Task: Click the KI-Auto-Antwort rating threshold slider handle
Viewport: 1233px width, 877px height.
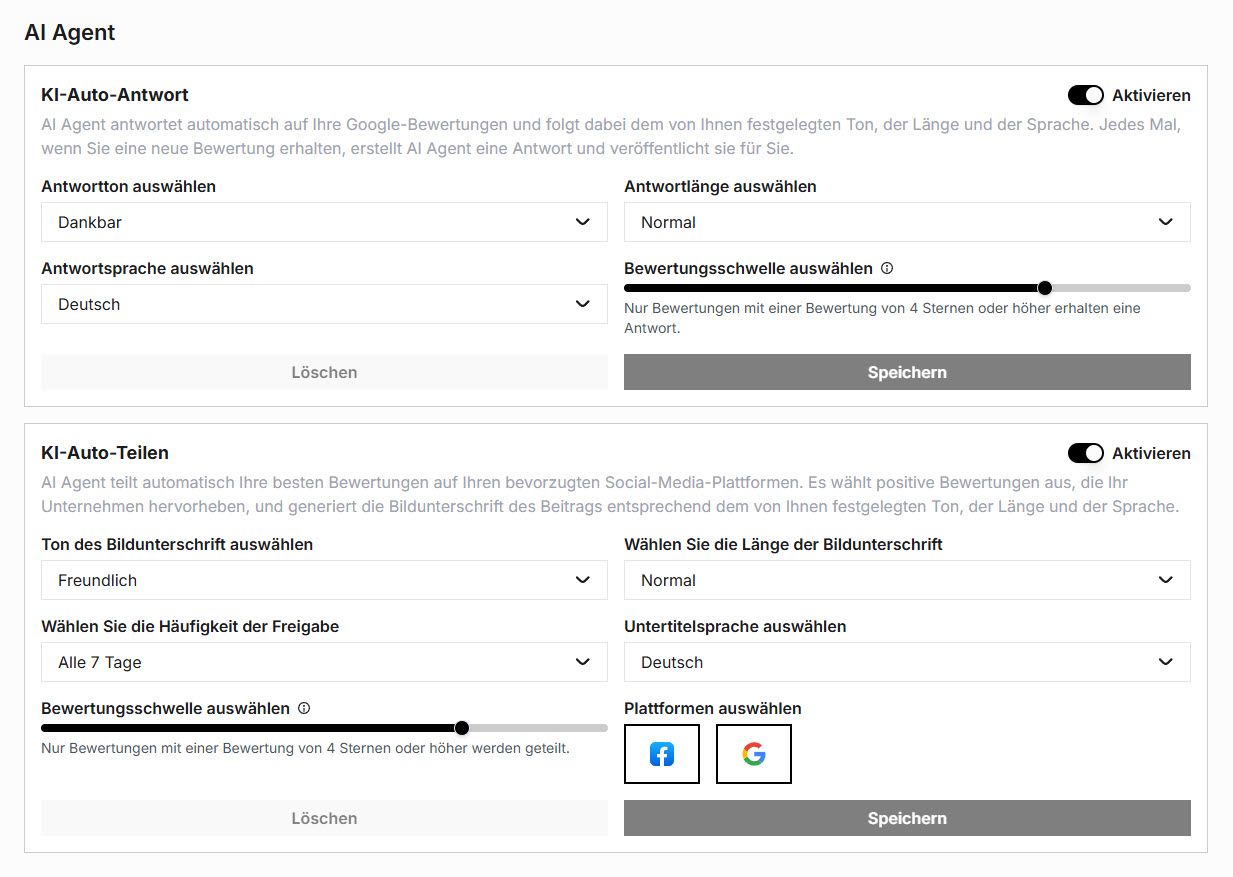Action: click(x=1045, y=288)
